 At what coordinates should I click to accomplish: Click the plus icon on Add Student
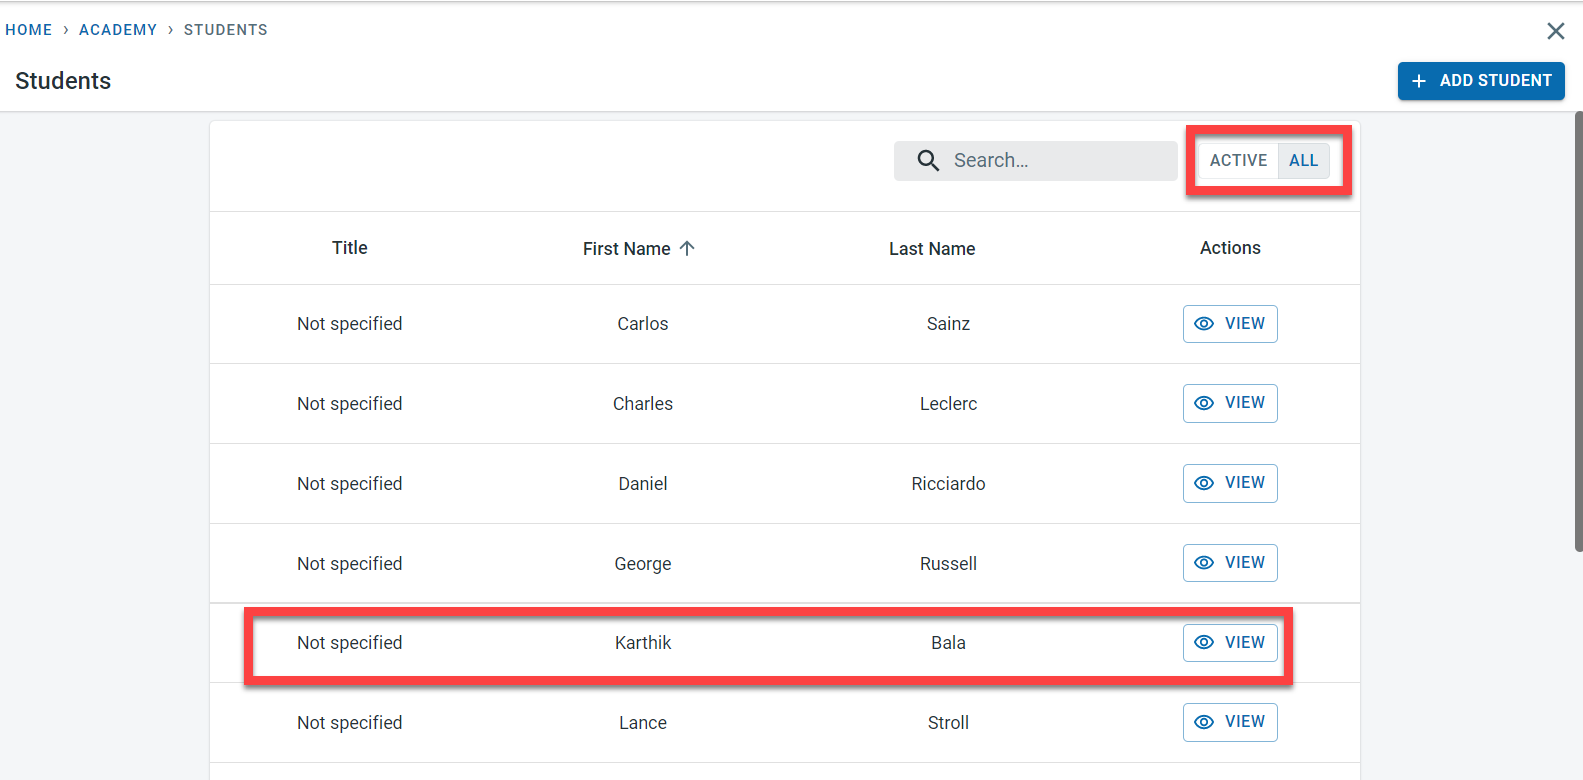1418,81
